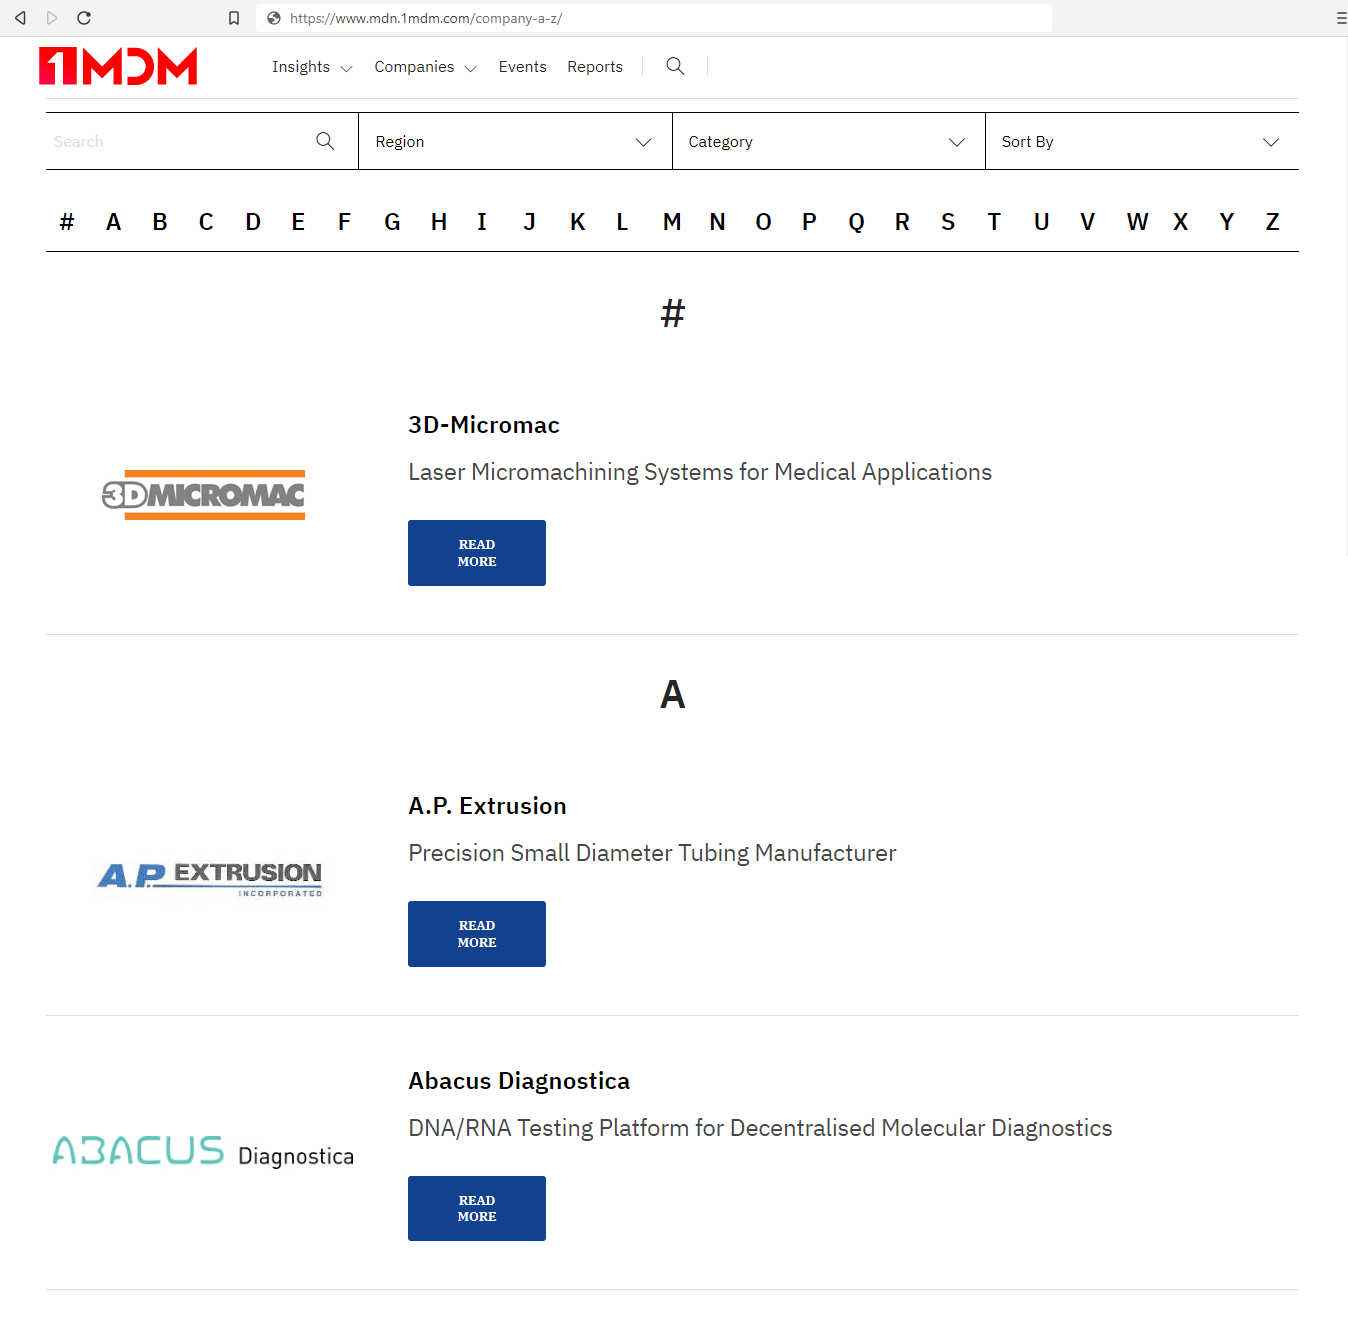This screenshot has height=1320, width=1348.
Task: Jump to letter M in alphabet bar
Action: pyautogui.click(x=672, y=221)
